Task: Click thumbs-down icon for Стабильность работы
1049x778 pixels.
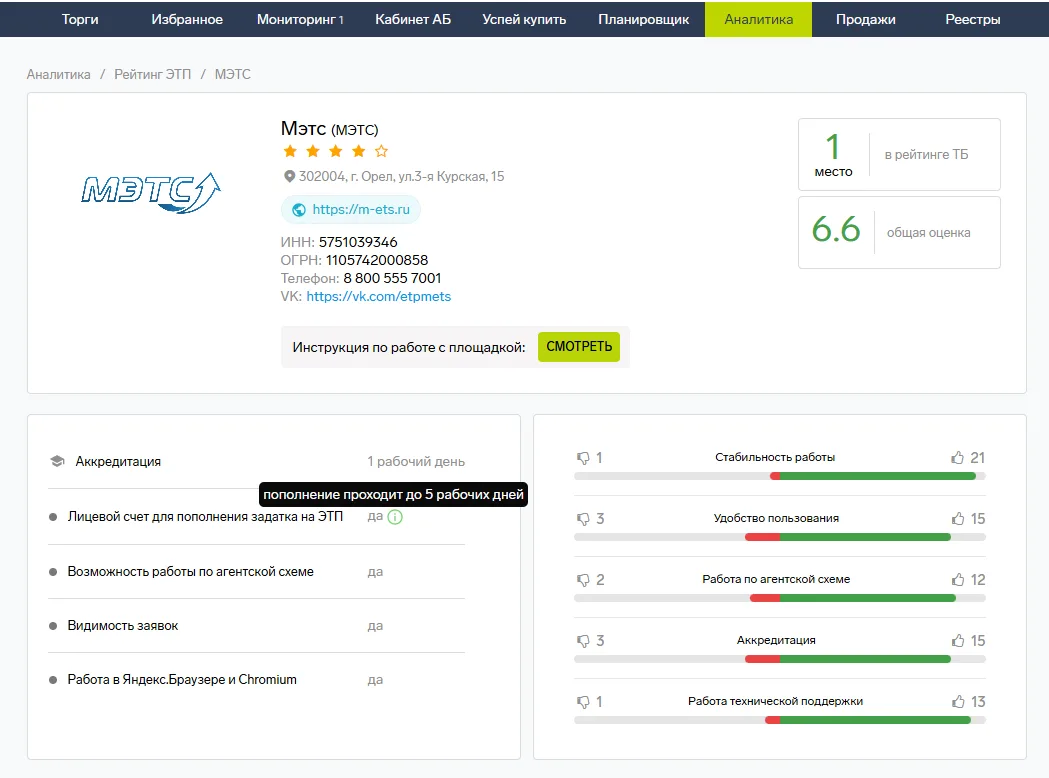Action: point(583,458)
